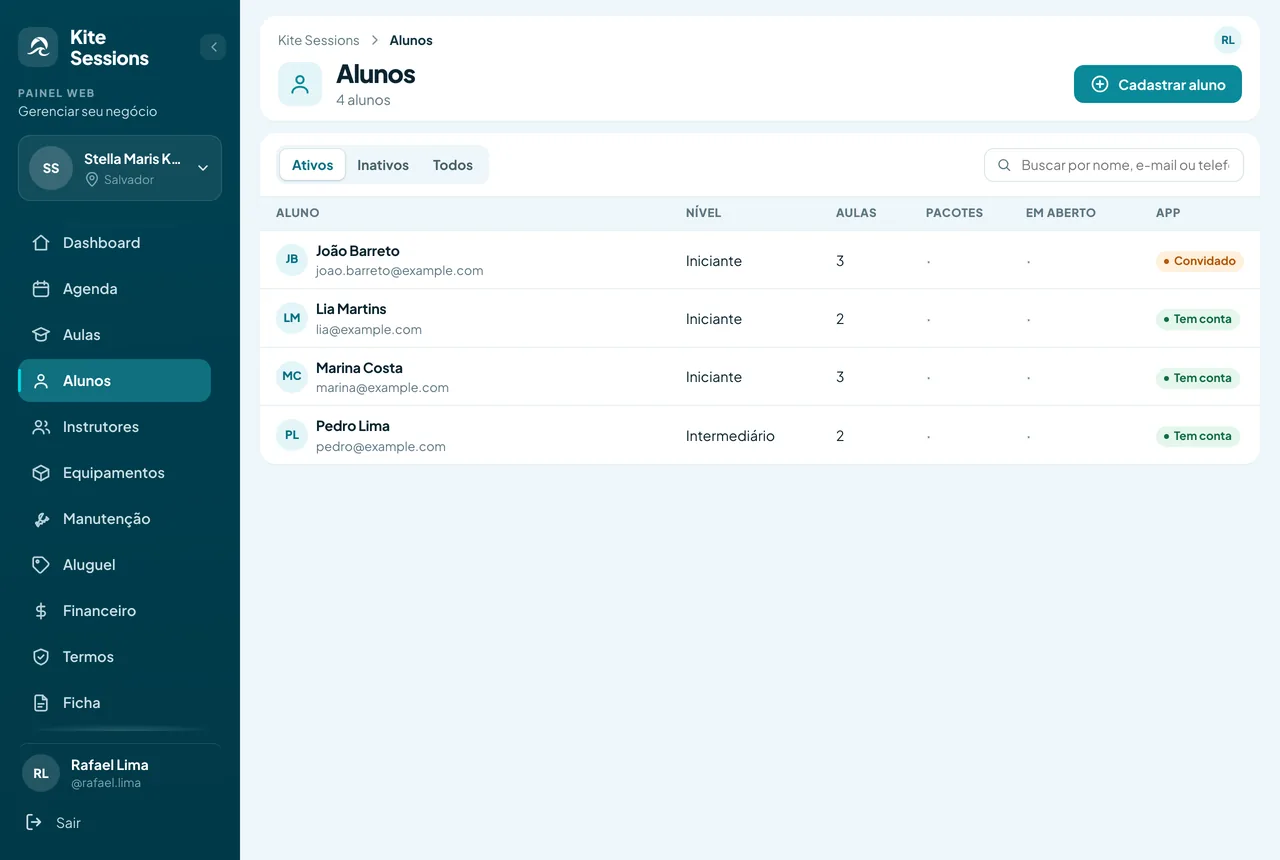Click the Sair logout icon
Viewport: 1280px width, 860px height.
click(34, 822)
